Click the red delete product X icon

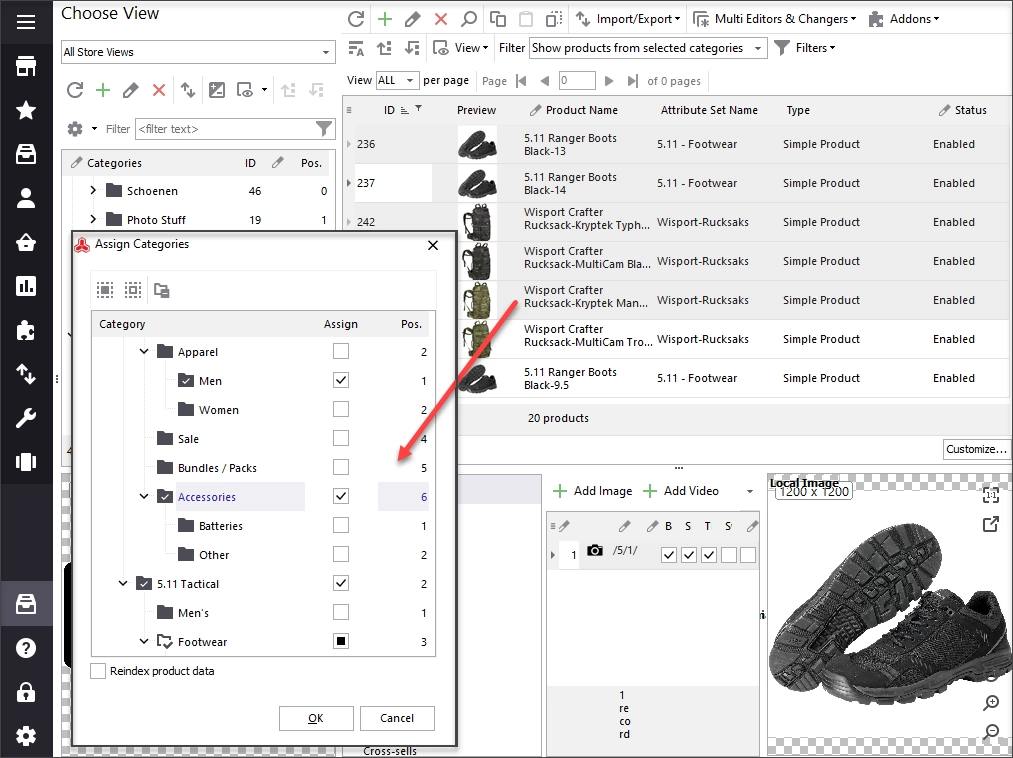[441, 19]
